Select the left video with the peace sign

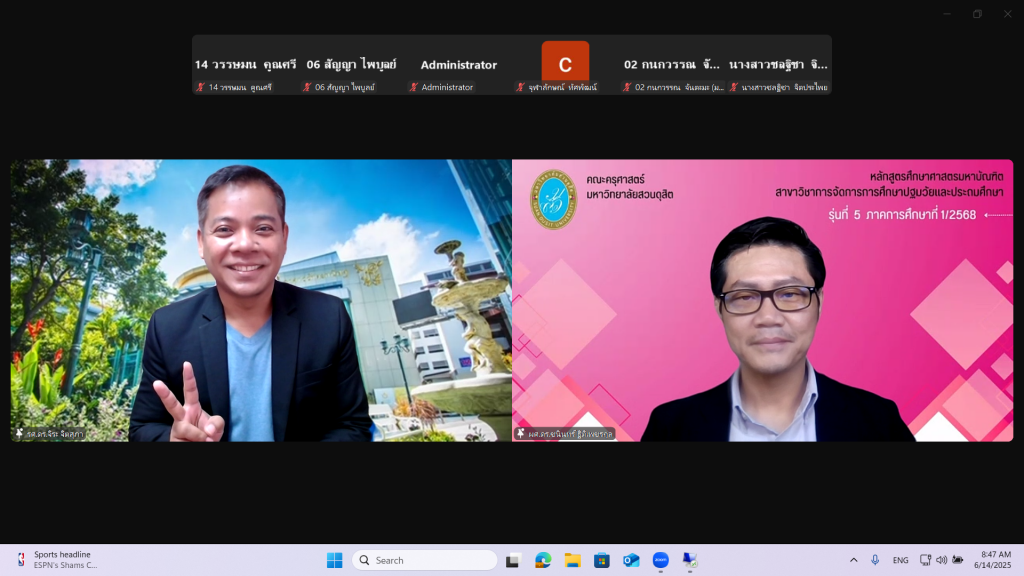261,300
